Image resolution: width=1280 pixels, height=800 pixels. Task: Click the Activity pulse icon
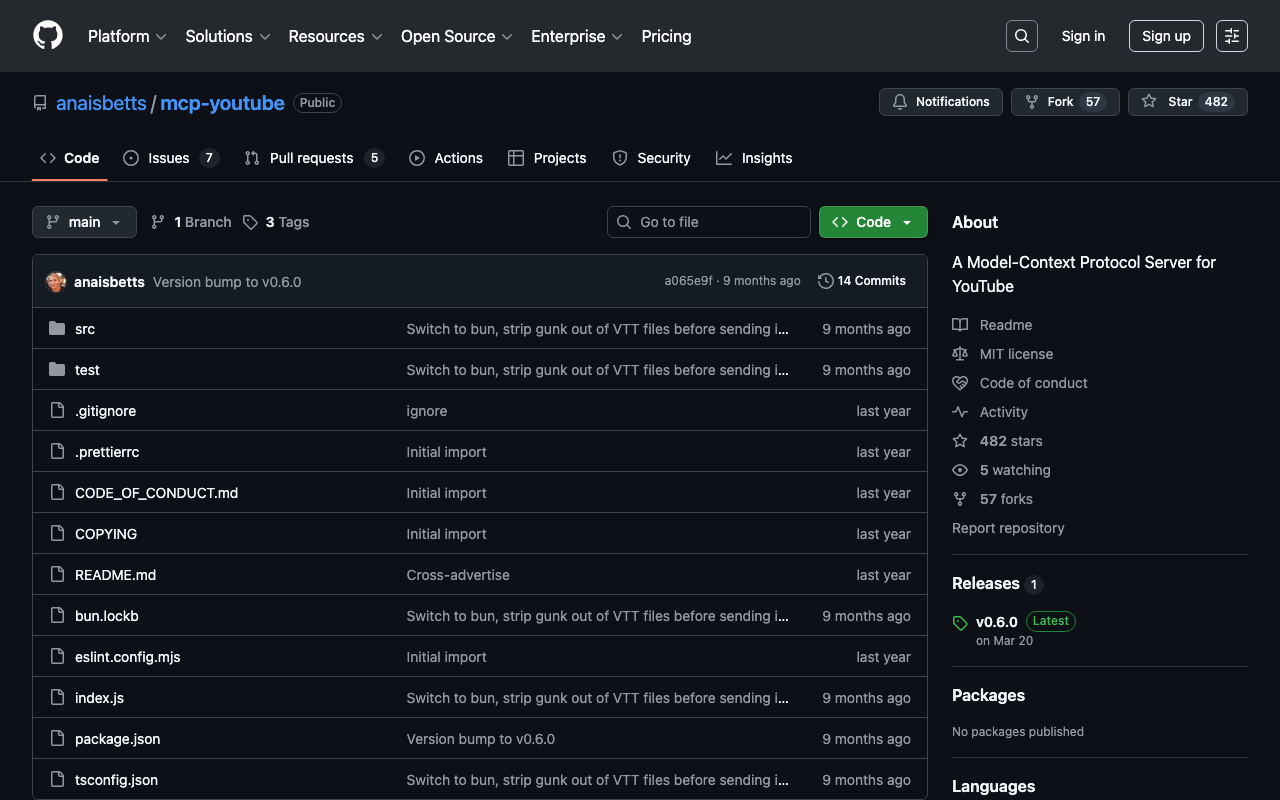[960, 412]
